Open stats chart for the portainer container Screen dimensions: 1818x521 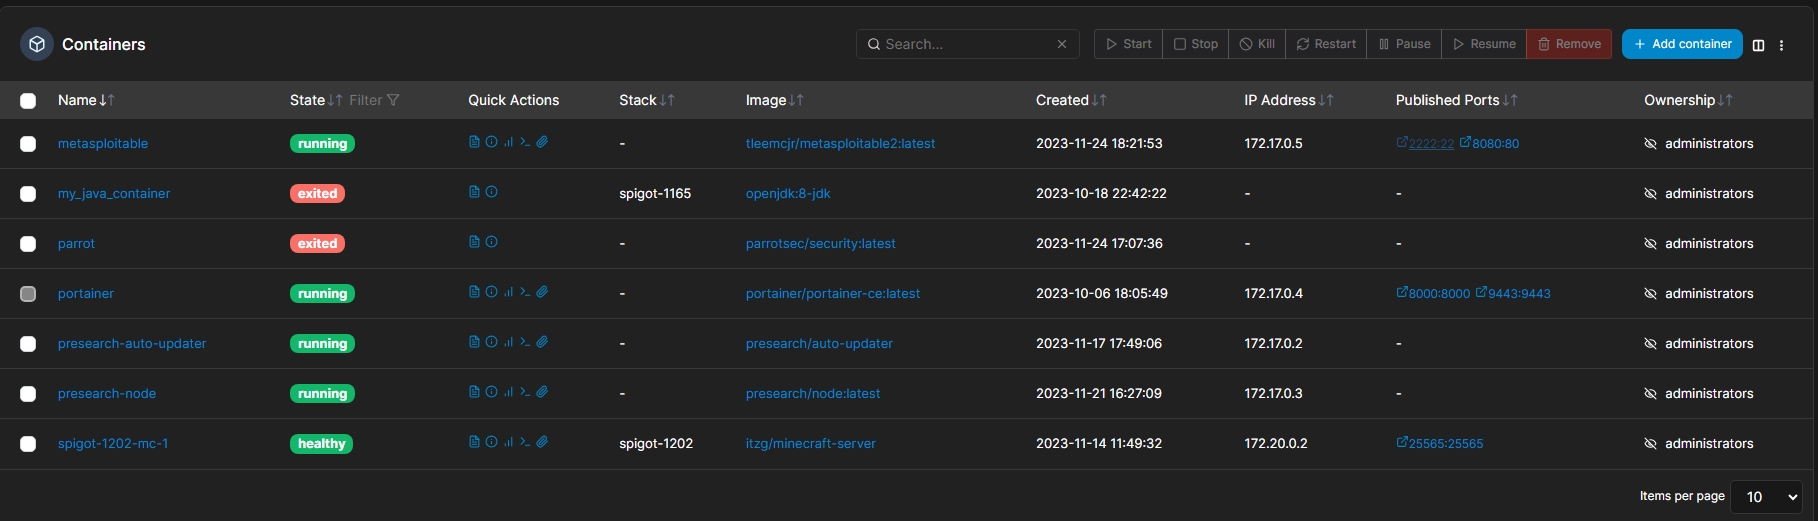(508, 292)
